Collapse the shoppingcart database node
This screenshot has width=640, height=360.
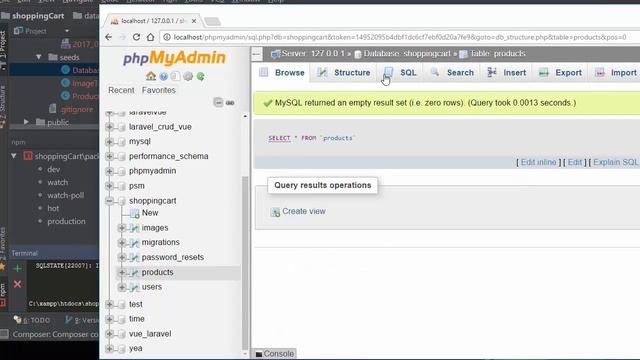pyautogui.click(x=109, y=201)
